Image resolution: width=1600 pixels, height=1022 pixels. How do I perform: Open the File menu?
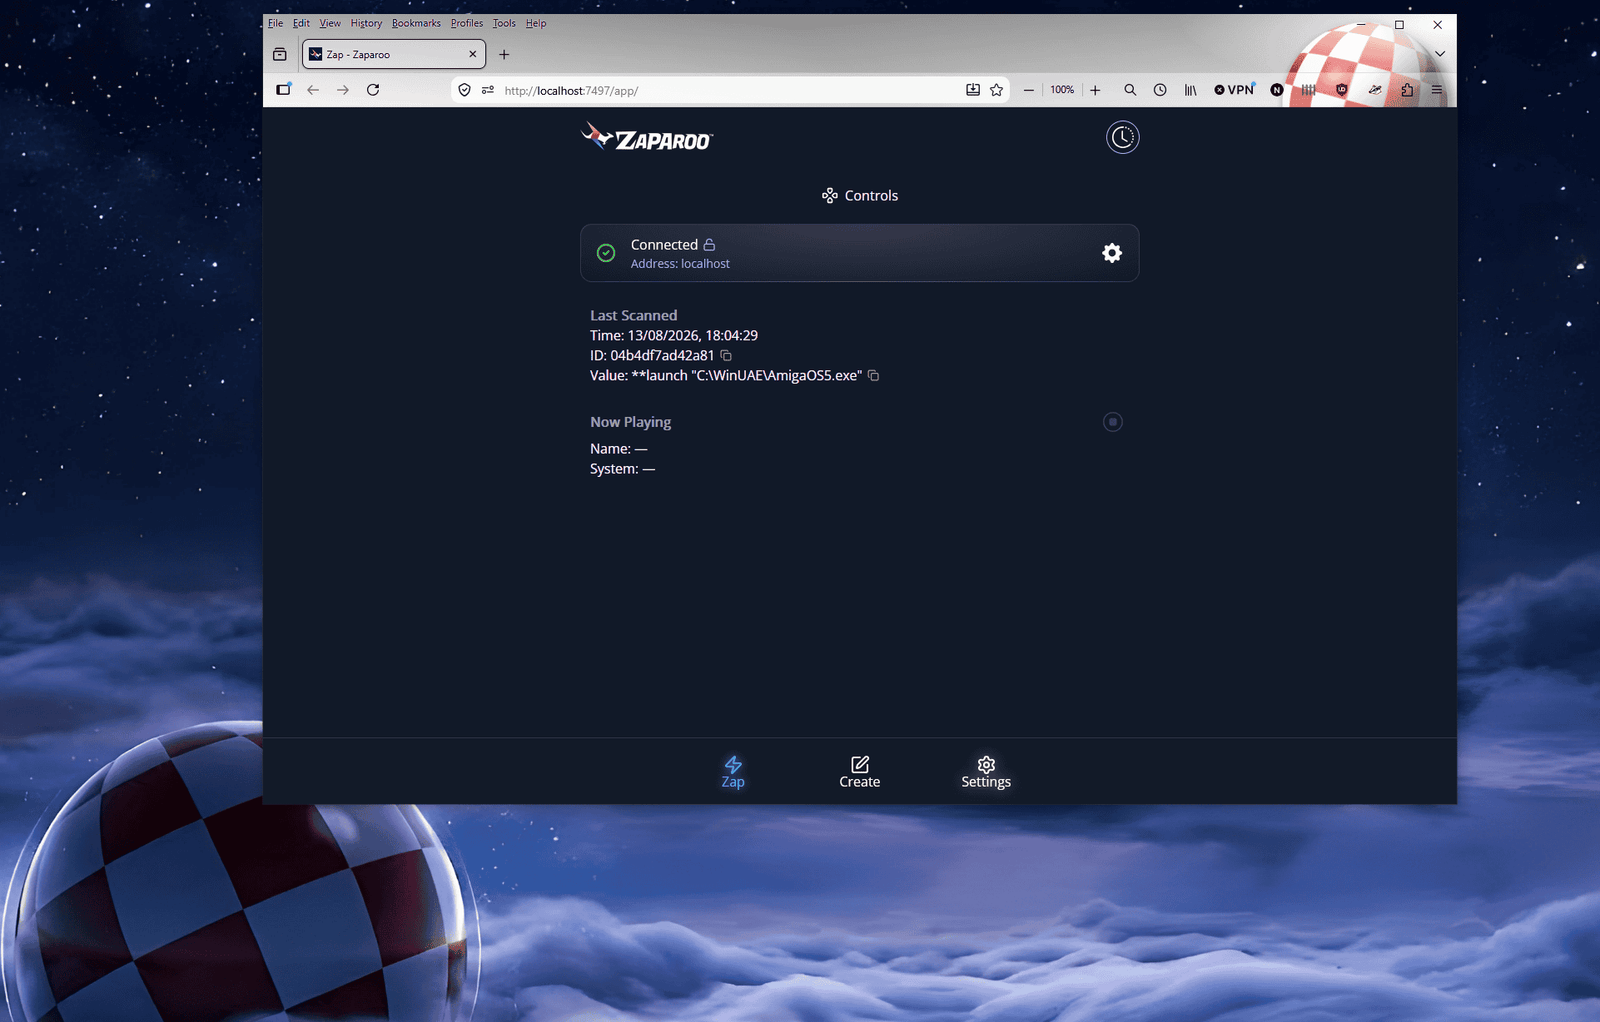pos(276,23)
